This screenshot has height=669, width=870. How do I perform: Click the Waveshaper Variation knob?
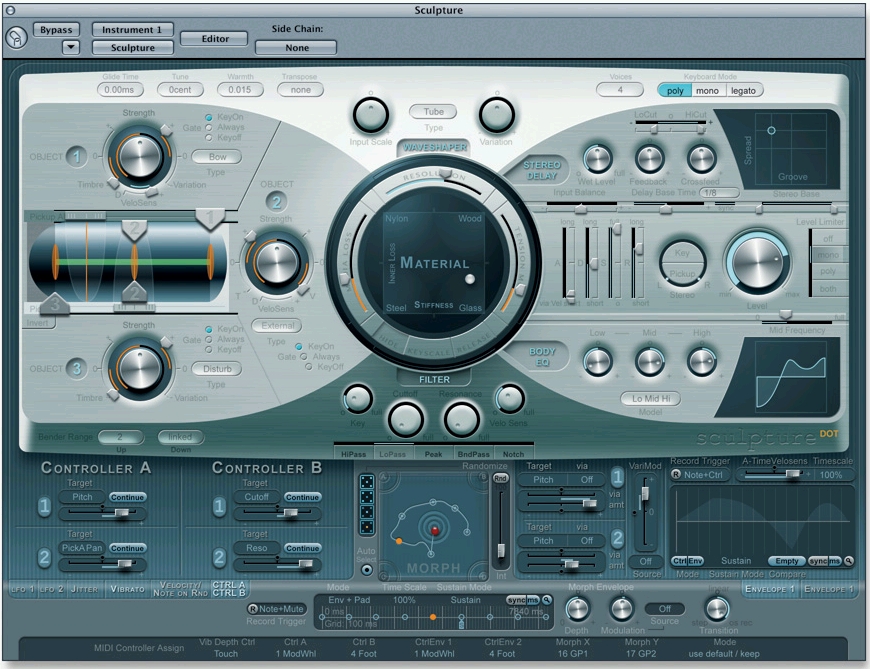coord(496,115)
